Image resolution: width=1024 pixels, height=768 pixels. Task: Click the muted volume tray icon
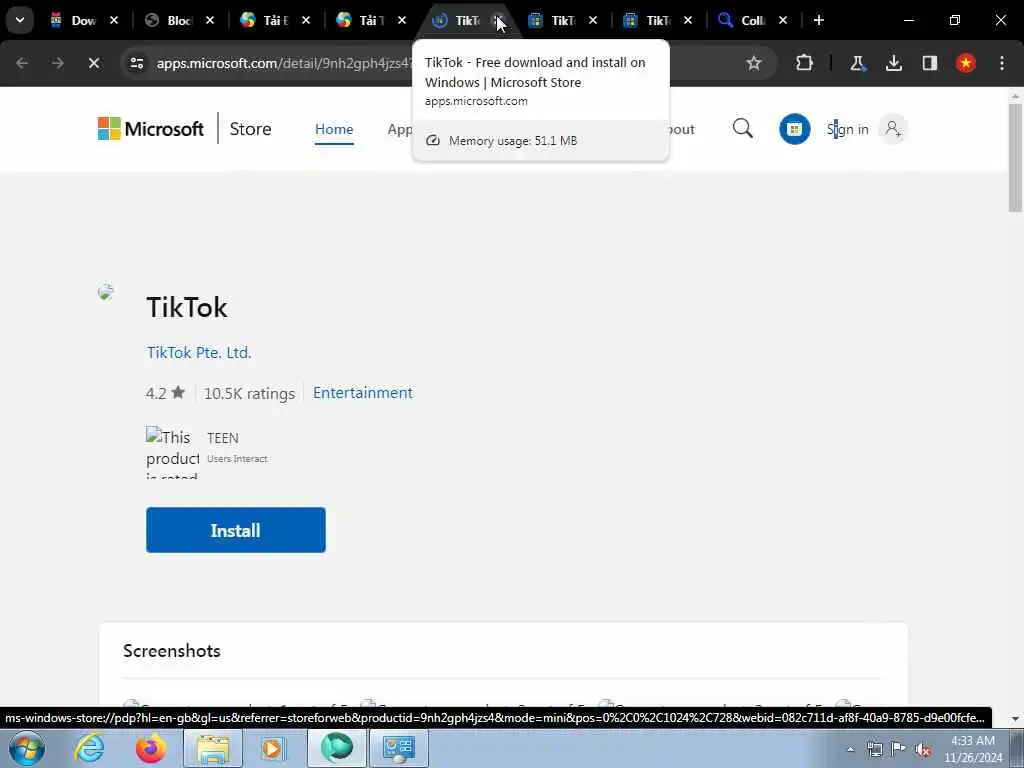tap(923, 749)
